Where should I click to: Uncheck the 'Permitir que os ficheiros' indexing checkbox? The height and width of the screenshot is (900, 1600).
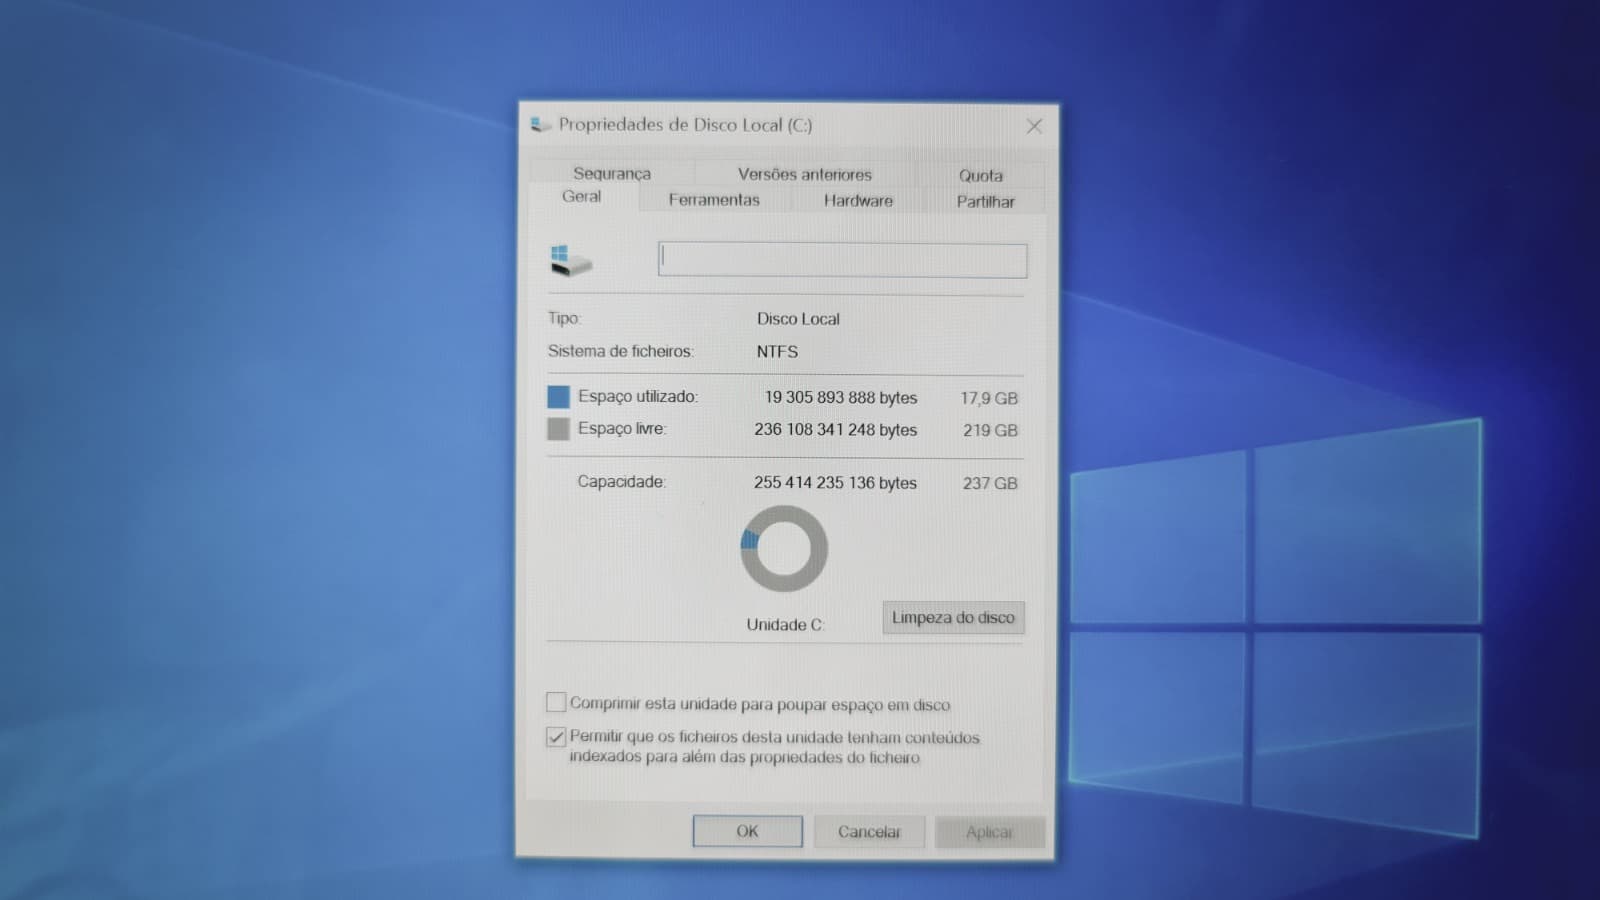pos(556,737)
